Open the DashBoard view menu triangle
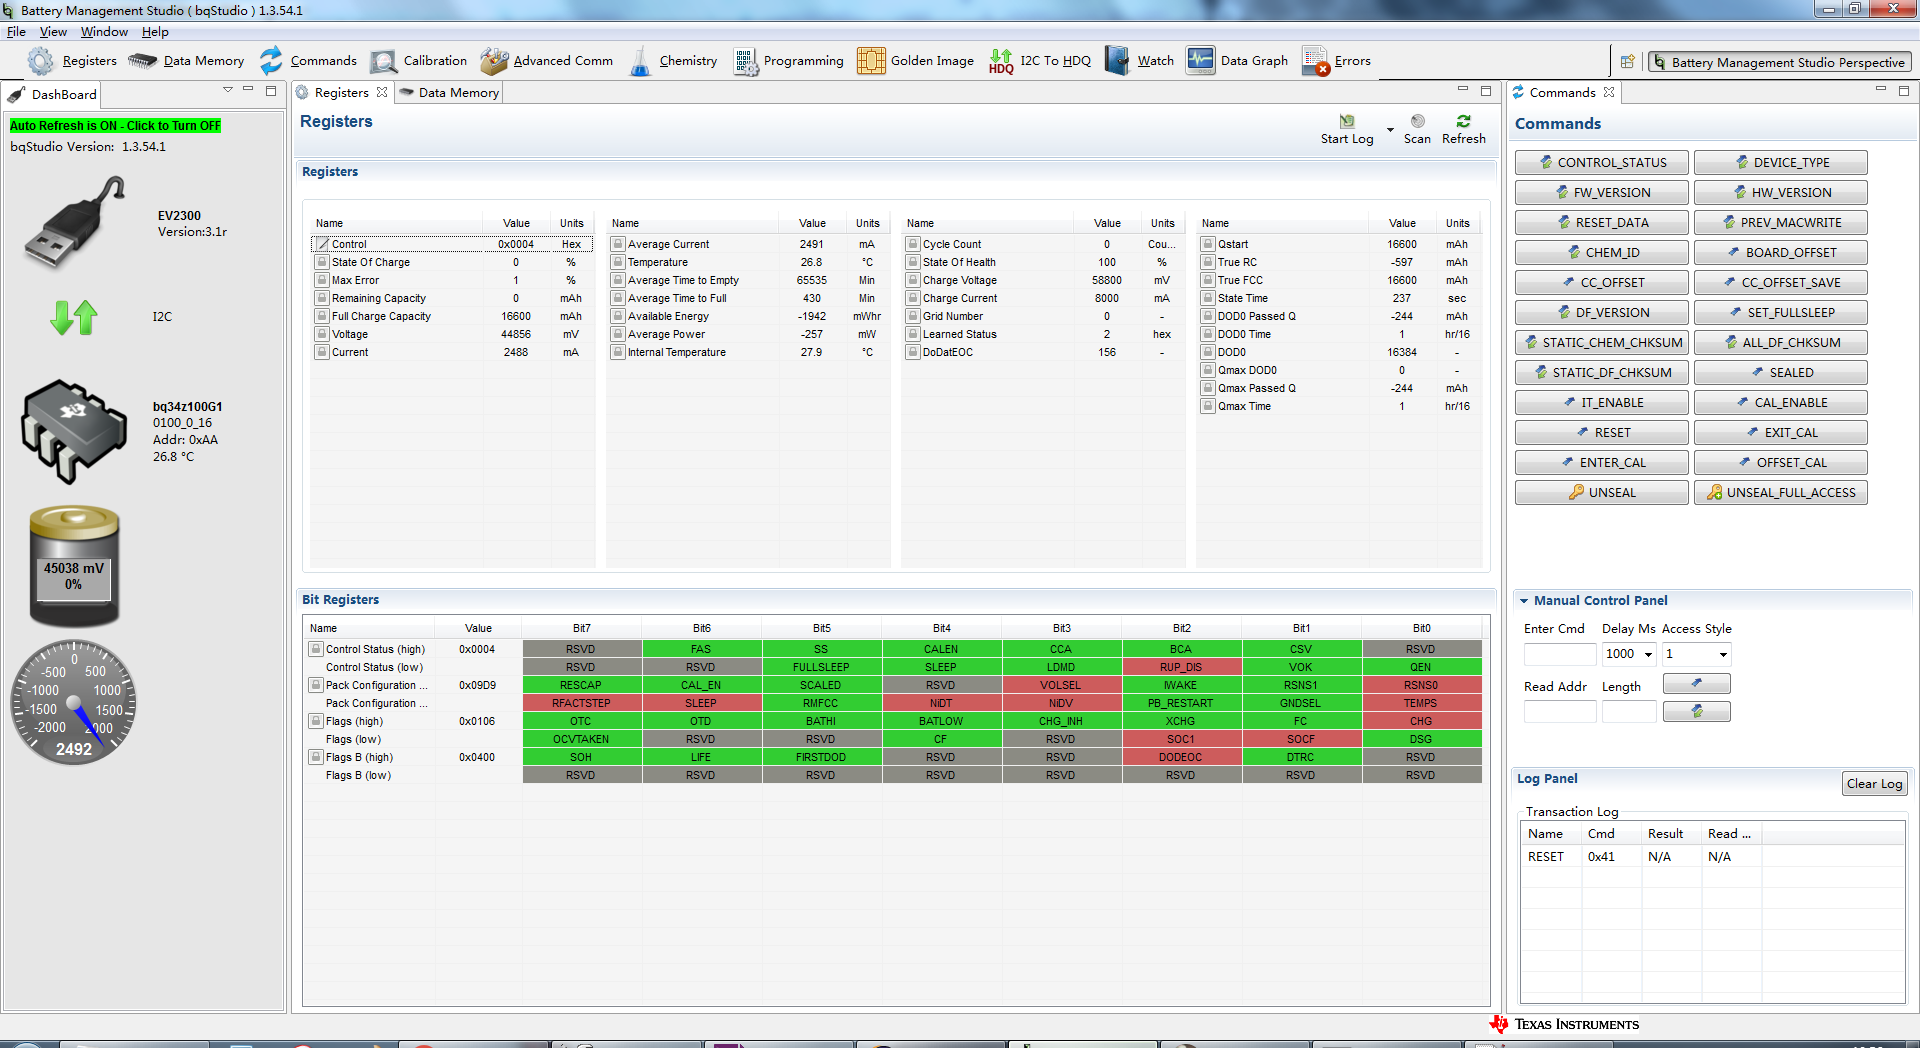 point(228,90)
